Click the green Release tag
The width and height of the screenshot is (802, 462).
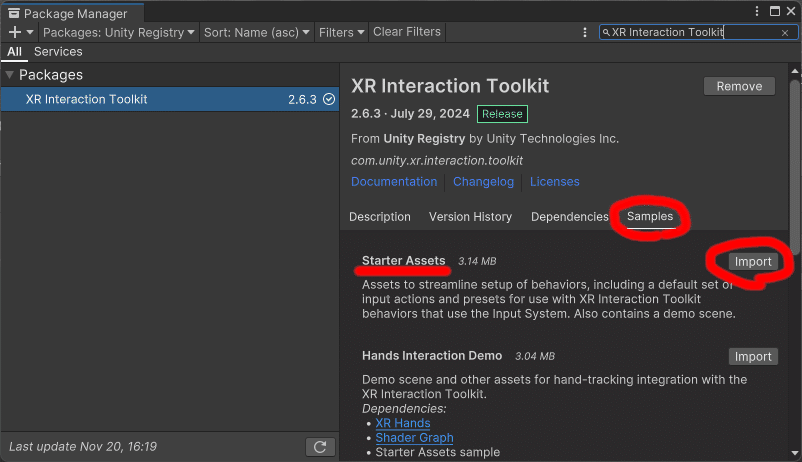[x=502, y=114]
